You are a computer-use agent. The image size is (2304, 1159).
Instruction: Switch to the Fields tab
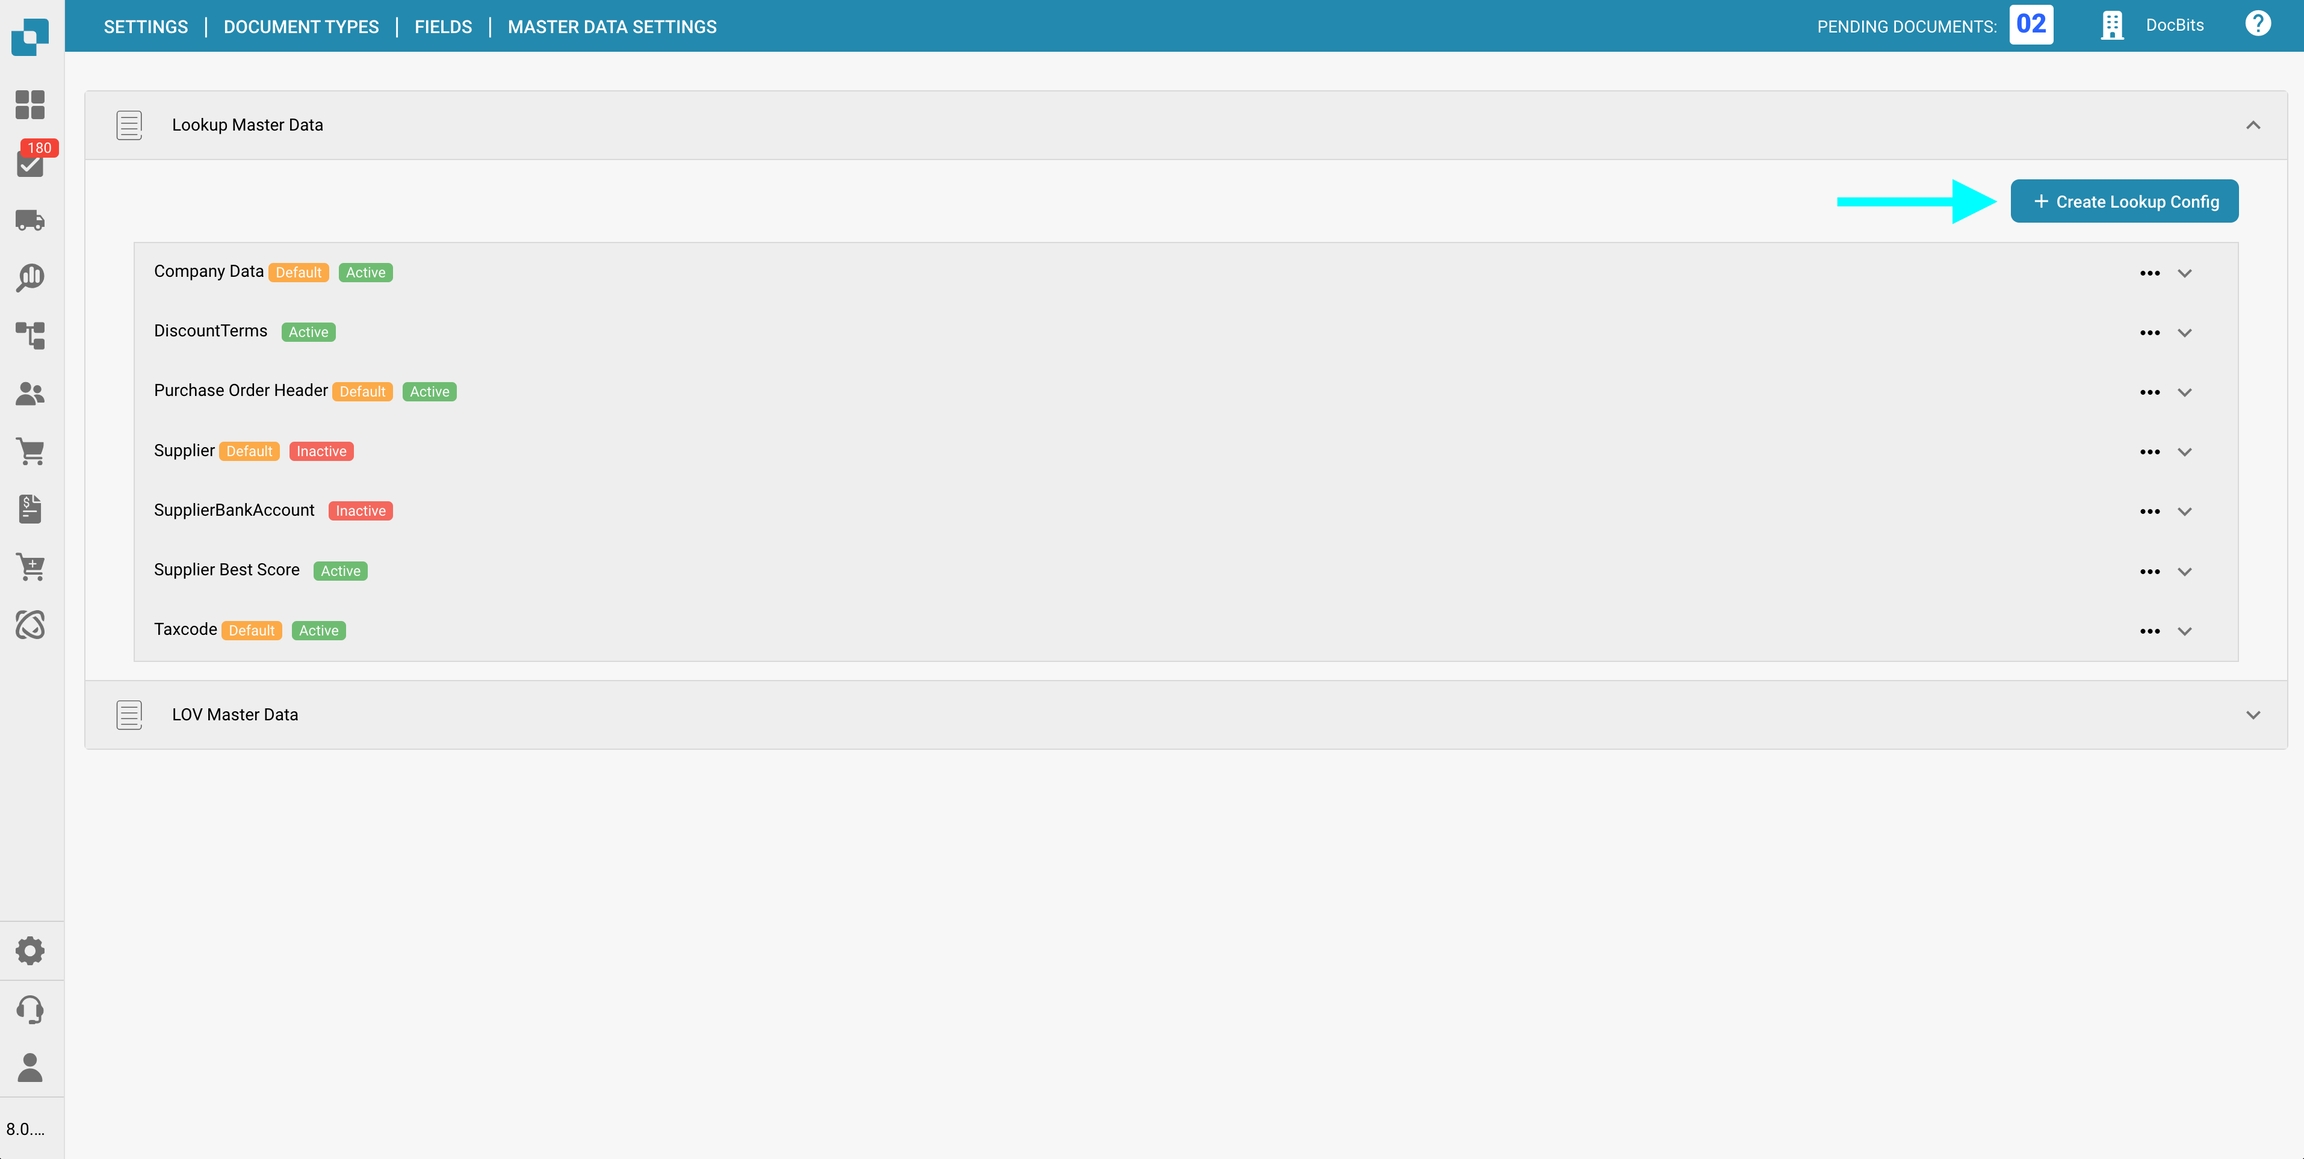point(443,27)
